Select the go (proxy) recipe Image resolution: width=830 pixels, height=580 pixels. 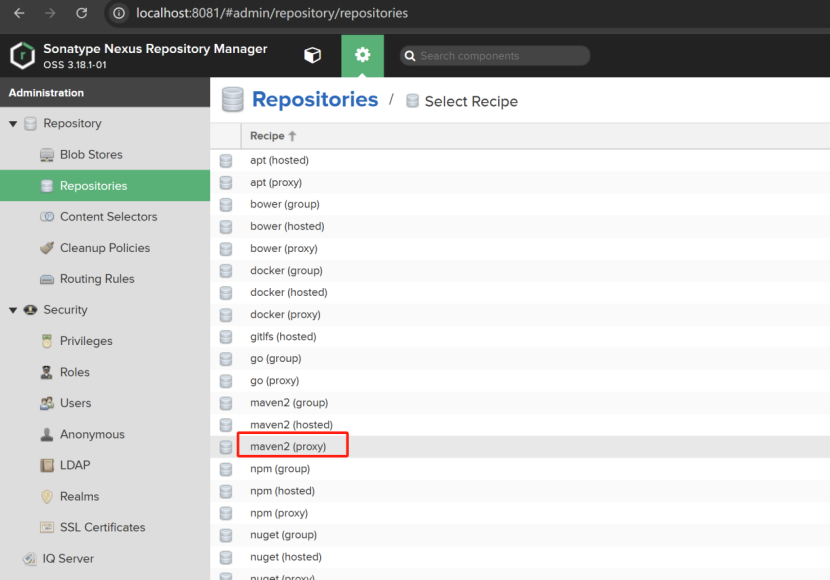coord(520,381)
